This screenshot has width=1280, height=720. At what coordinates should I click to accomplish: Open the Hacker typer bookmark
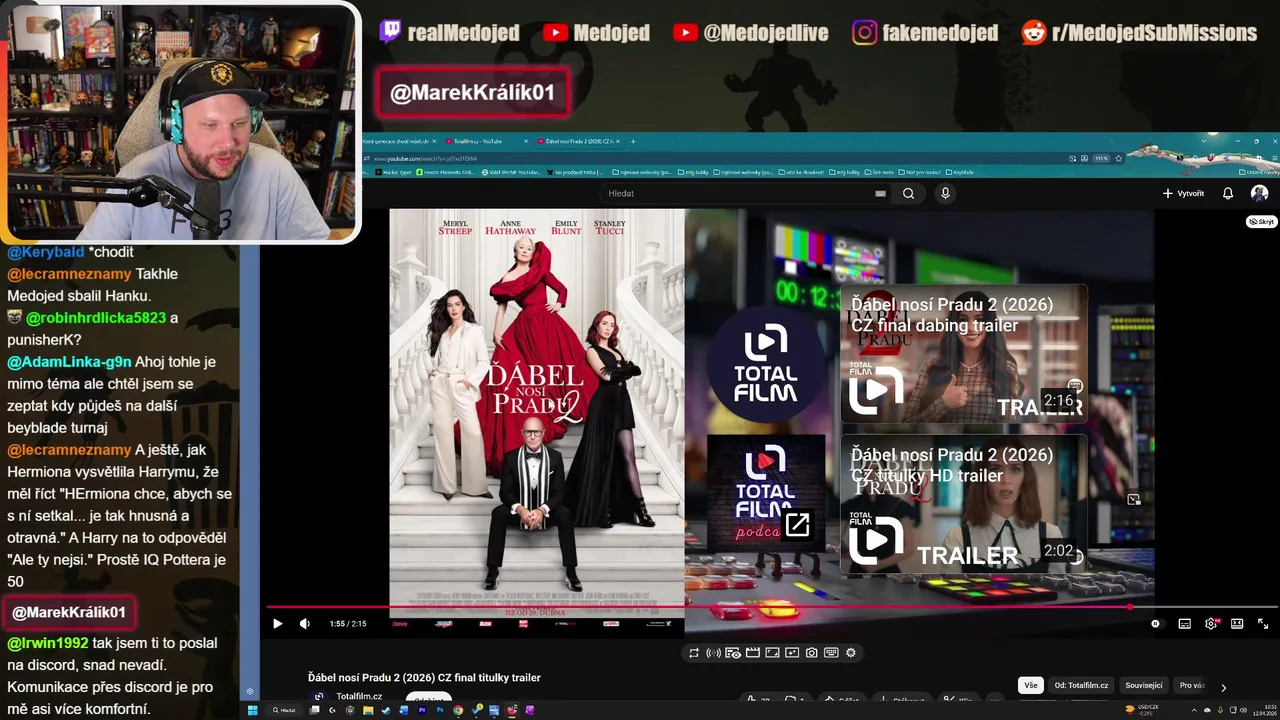[392, 172]
